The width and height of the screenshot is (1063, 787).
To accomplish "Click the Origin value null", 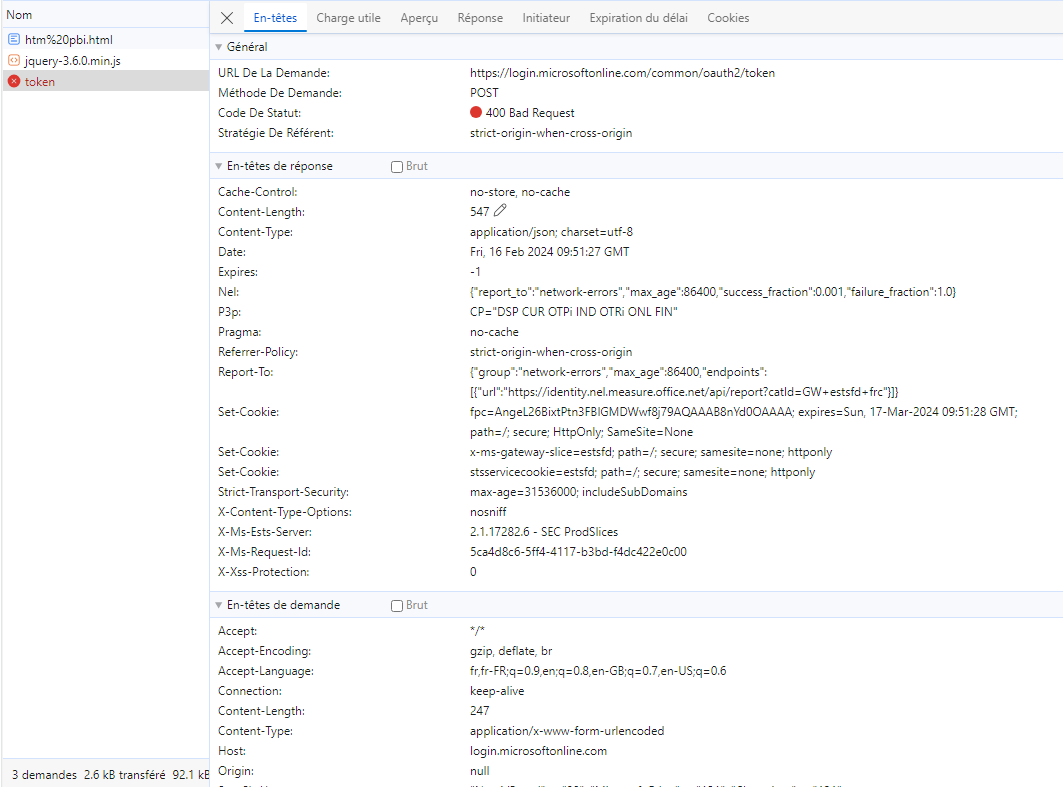I will pyautogui.click(x=479, y=771).
